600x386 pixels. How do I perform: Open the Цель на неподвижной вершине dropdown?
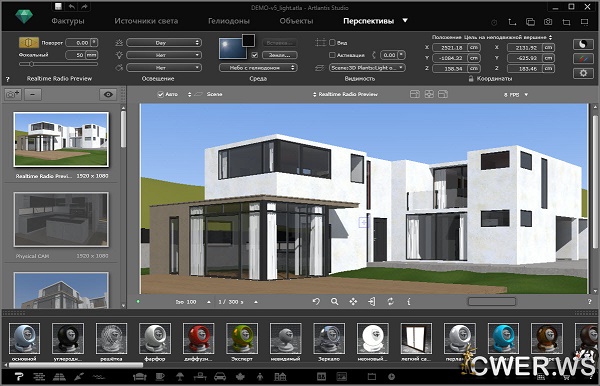[508, 37]
